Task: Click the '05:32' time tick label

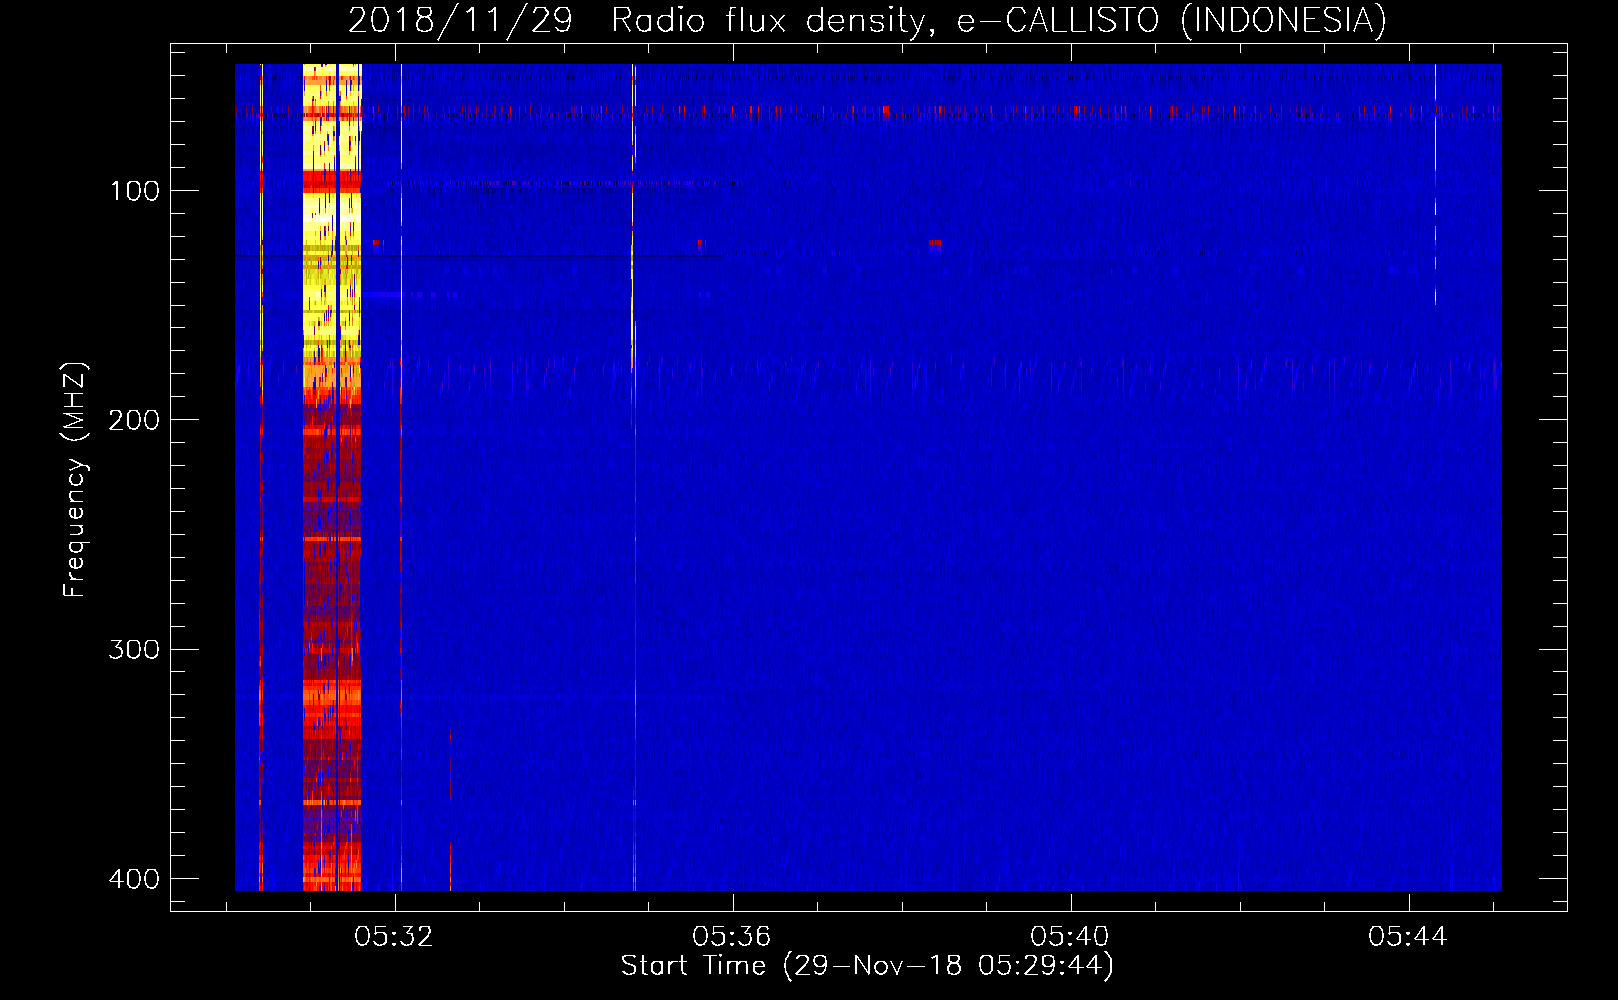Action: (x=394, y=937)
